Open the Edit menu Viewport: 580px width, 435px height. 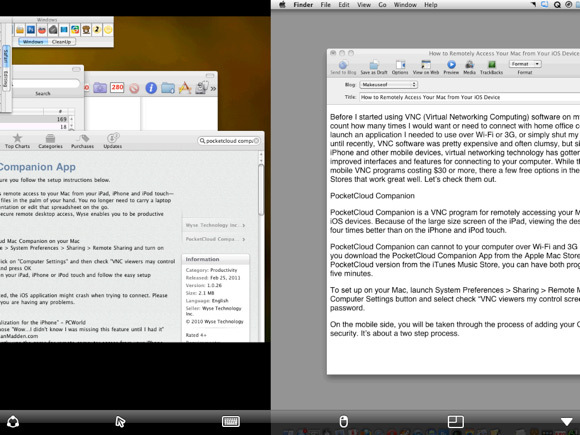click(x=344, y=5)
